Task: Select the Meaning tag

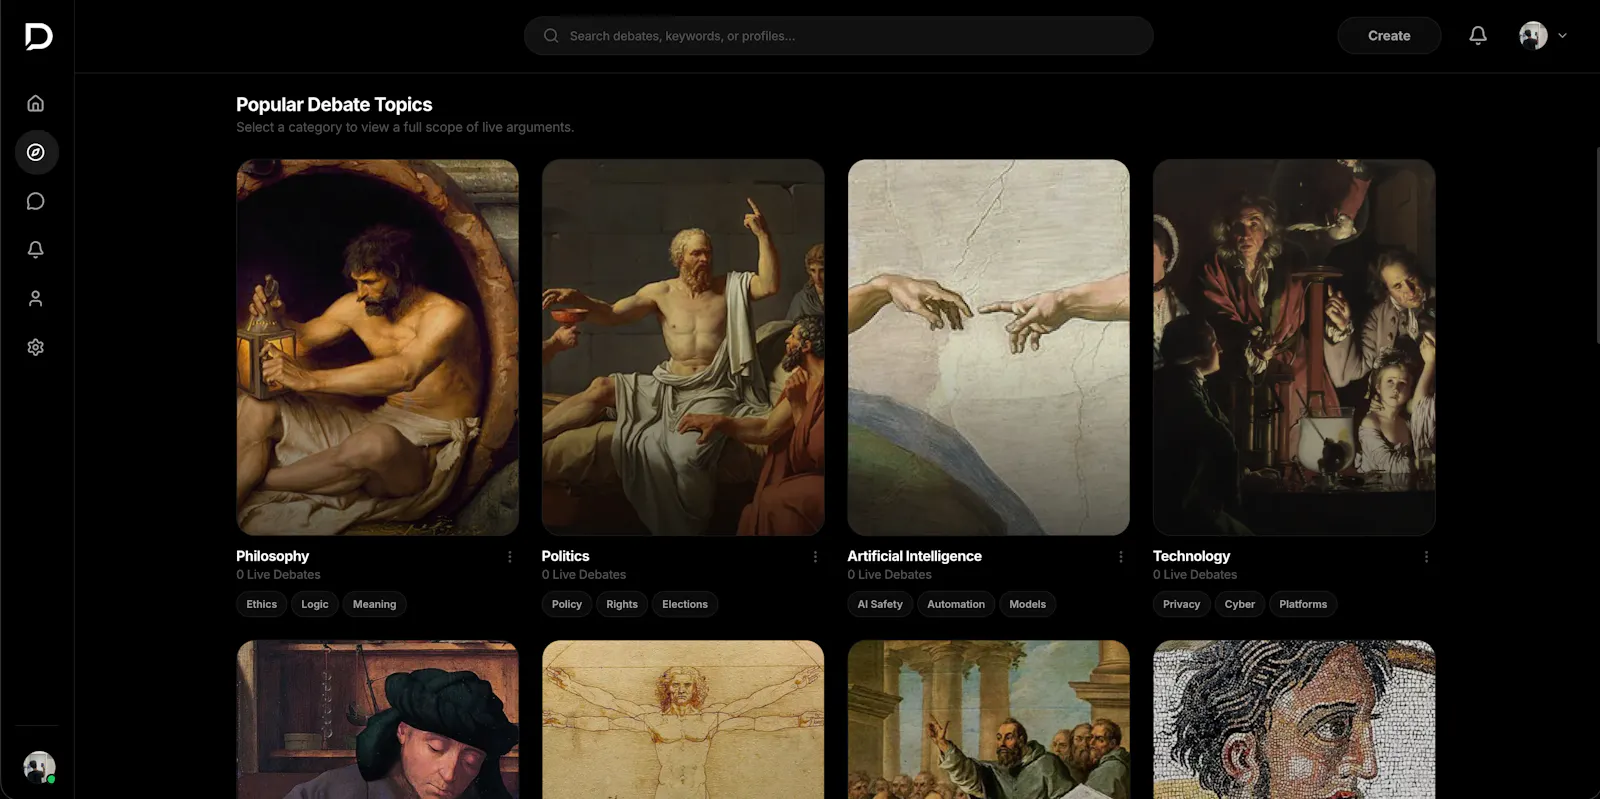Action: point(375,604)
